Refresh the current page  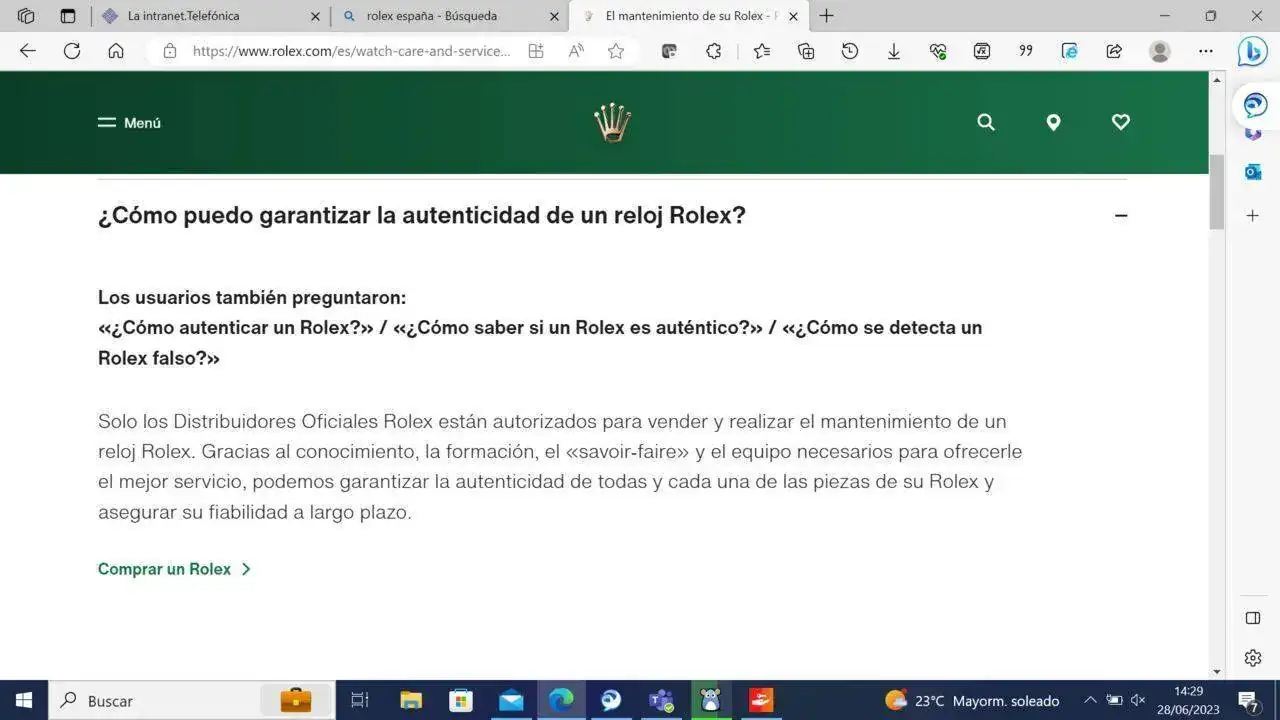click(72, 51)
